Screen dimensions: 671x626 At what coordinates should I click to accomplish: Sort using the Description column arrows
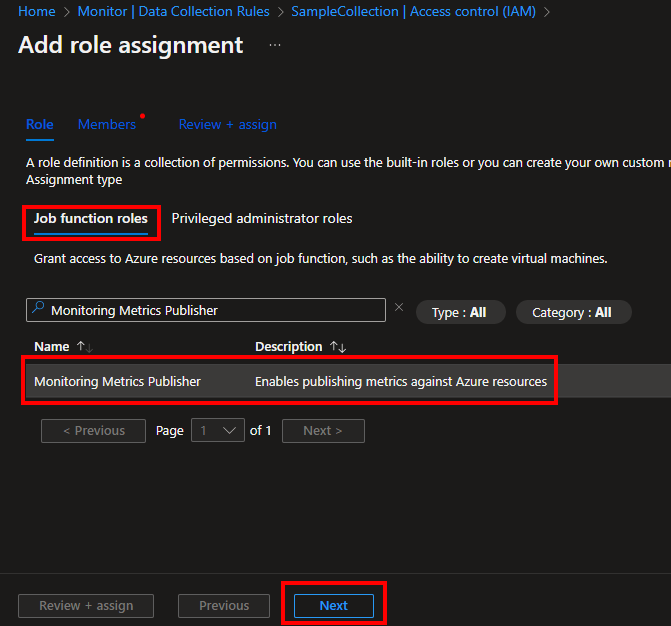[338, 347]
